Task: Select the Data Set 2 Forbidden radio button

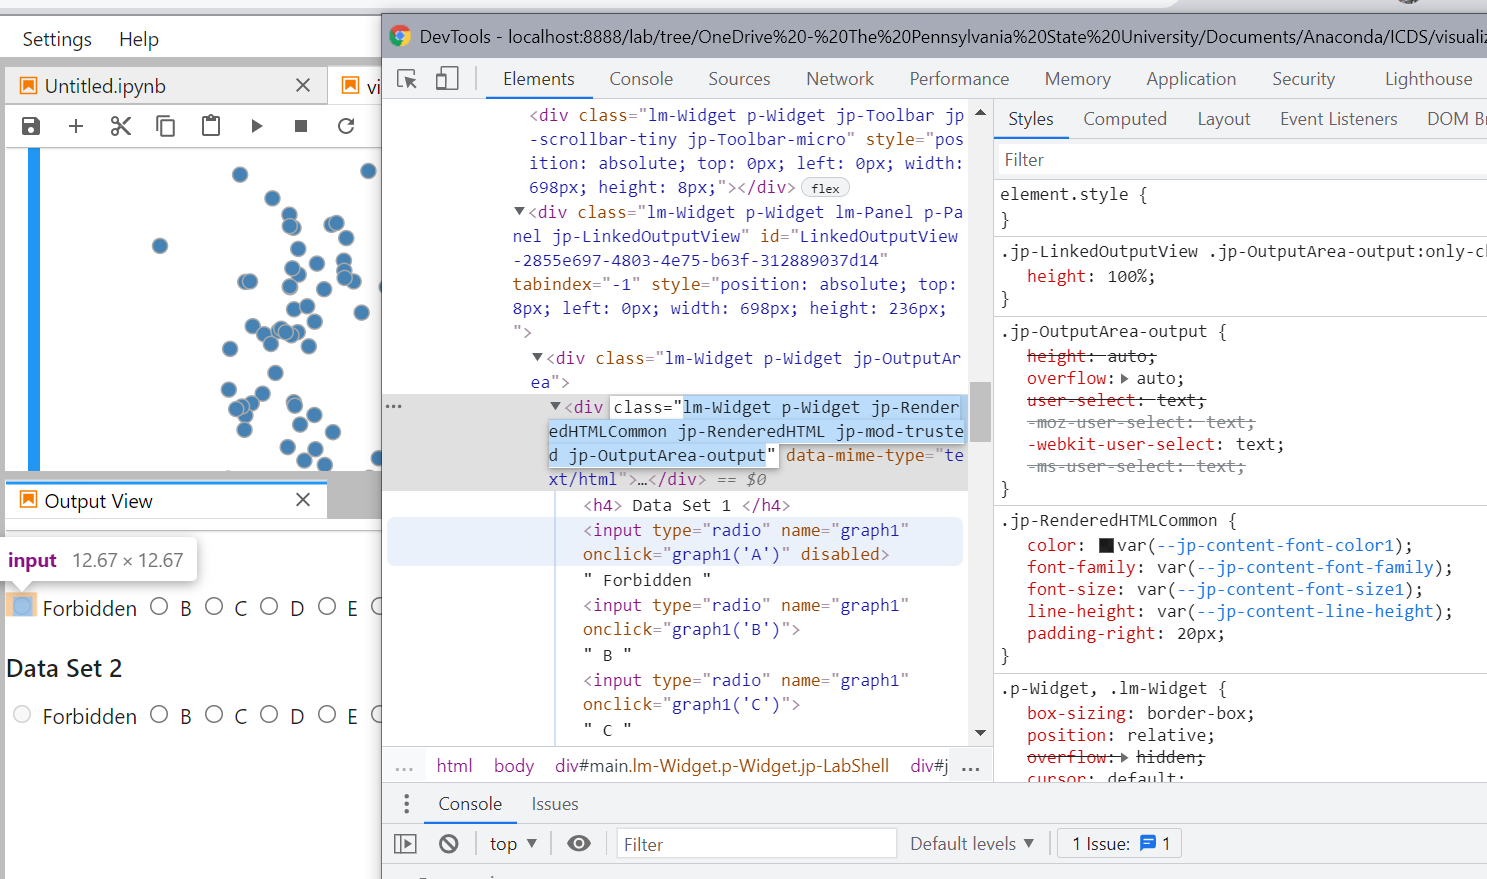Action: pos(22,714)
